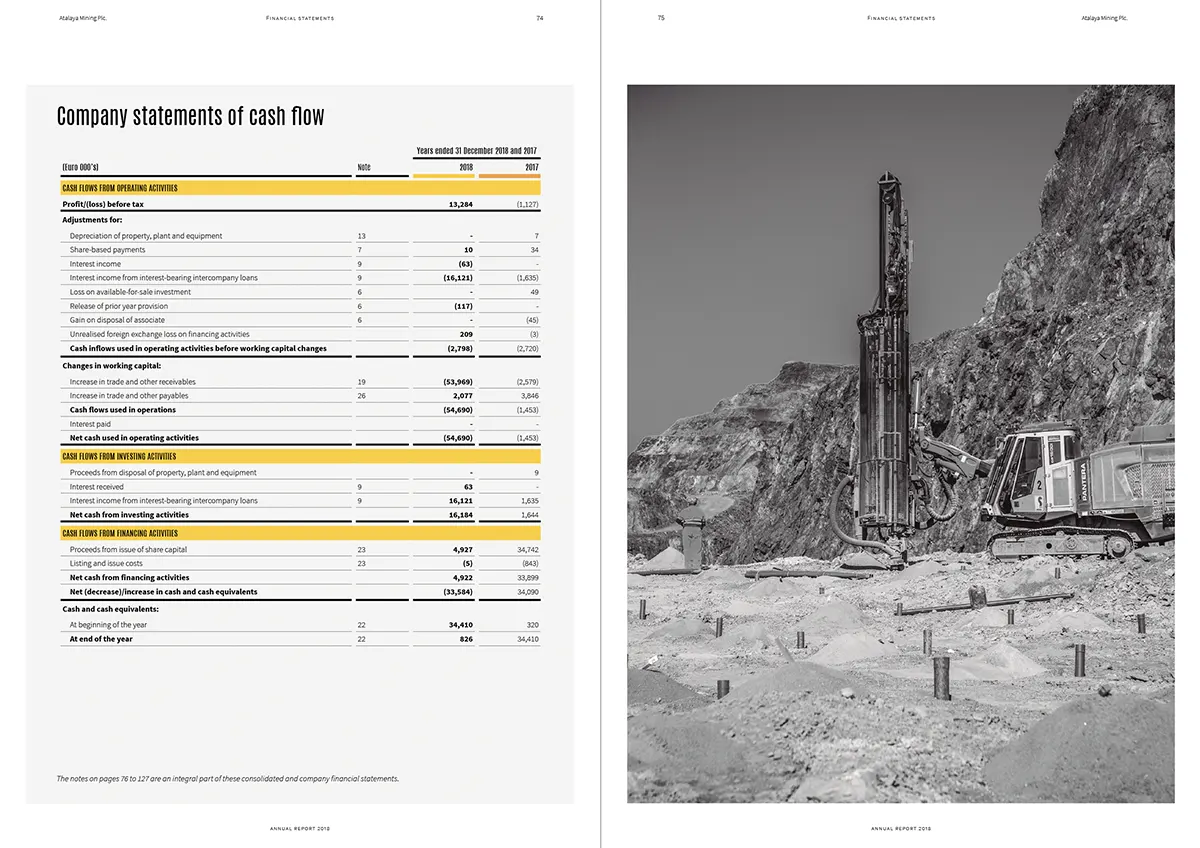
Task: Click "Atalaya Mining Plc." on the left page header
Action: [83, 18]
